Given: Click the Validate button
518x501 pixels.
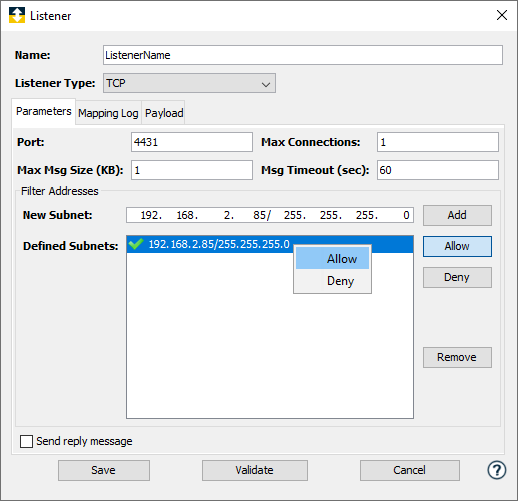Looking at the screenshot, I should click(x=255, y=470).
